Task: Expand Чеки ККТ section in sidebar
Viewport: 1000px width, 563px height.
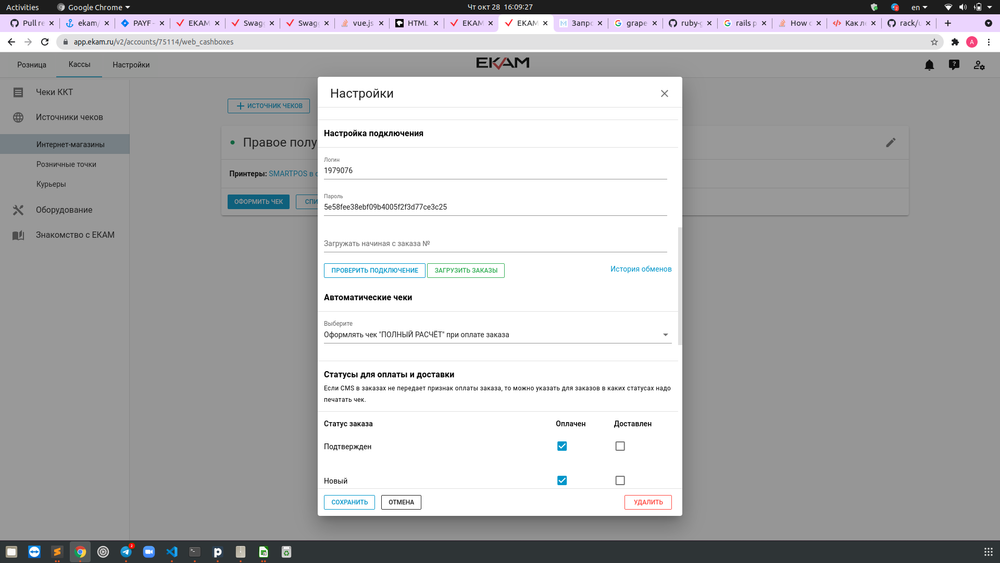Action: (x=55, y=92)
